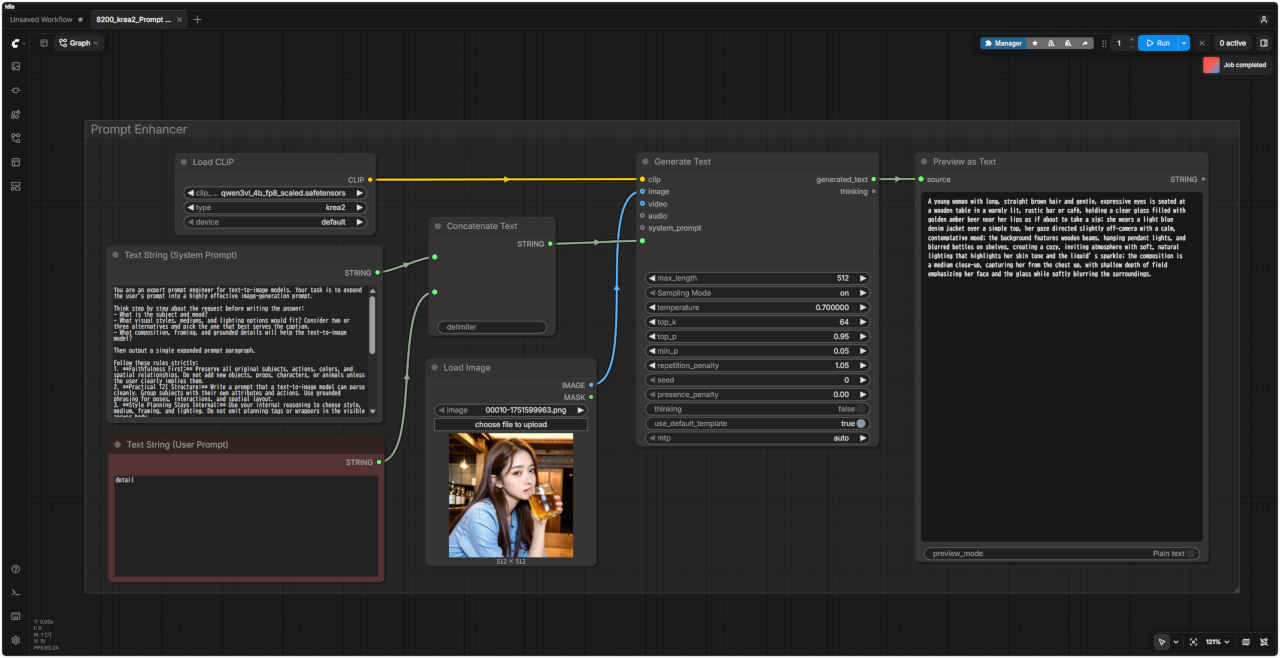Image resolution: width=1280 pixels, height=658 pixels.
Task: Click the 0 active jobs button
Action: click(x=1232, y=43)
